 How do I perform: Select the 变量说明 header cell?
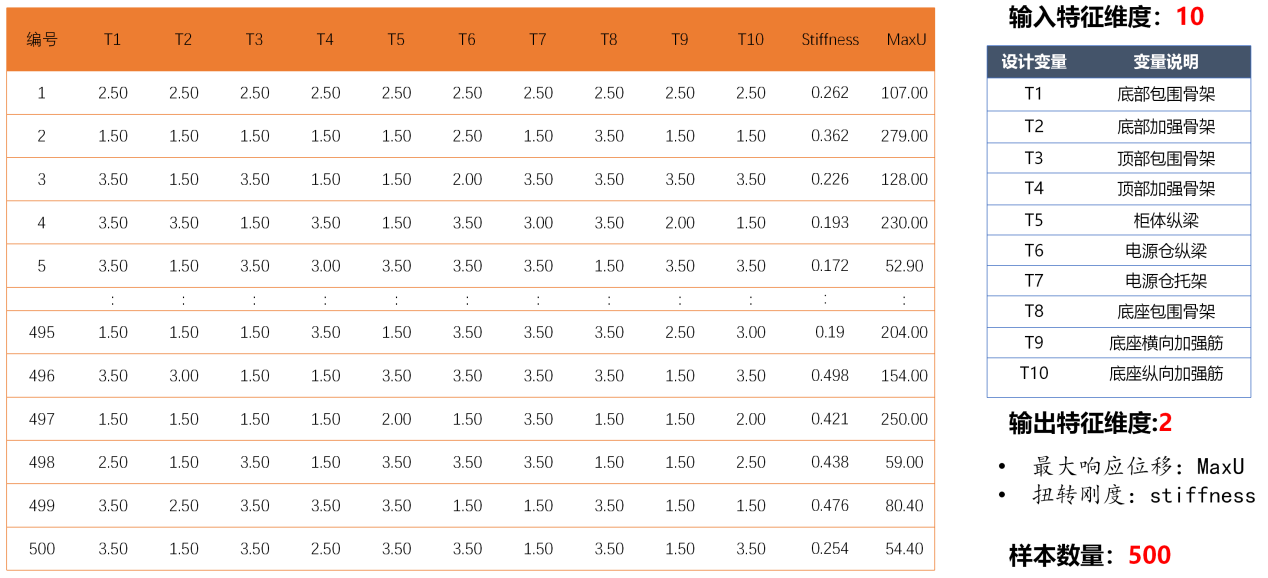click(x=1166, y=62)
